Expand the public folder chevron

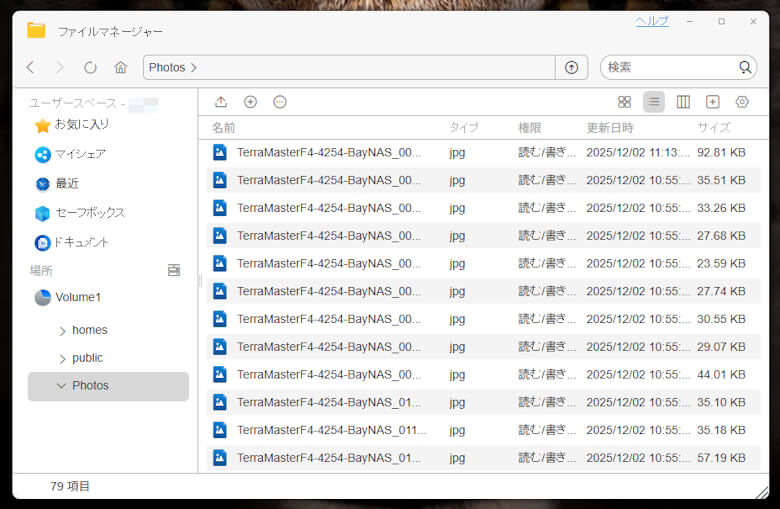coord(62,359)
